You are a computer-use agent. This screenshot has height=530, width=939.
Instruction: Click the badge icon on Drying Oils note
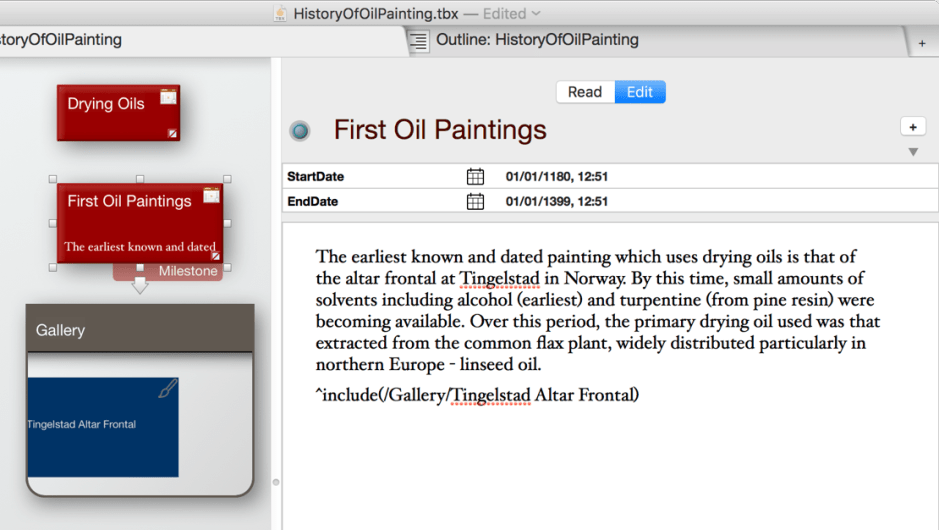[x=168, y=97]
